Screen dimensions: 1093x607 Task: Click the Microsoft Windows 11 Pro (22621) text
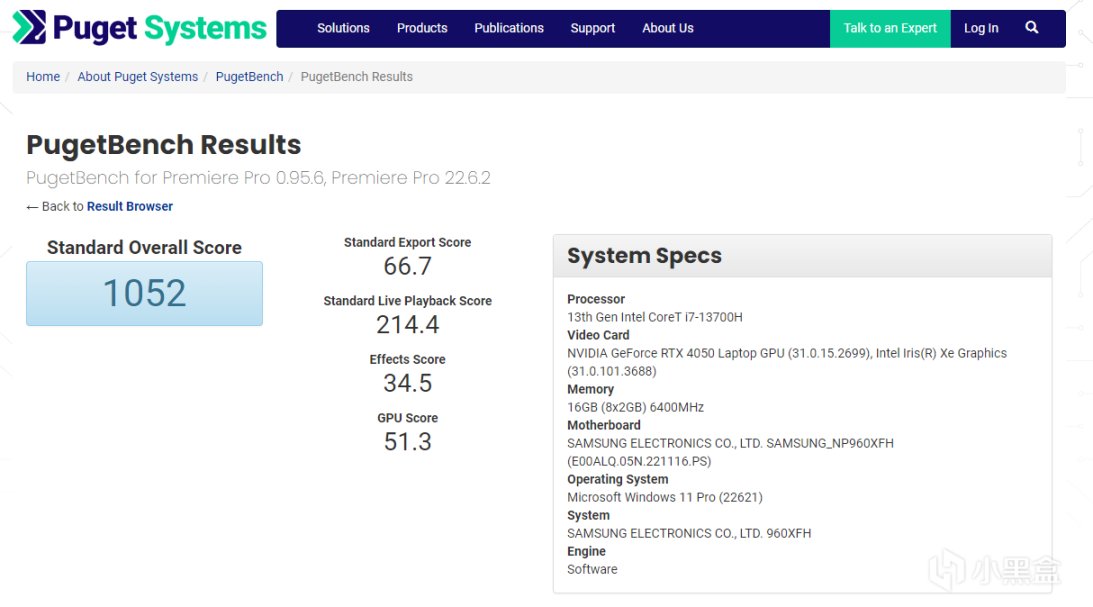(665, 498)
